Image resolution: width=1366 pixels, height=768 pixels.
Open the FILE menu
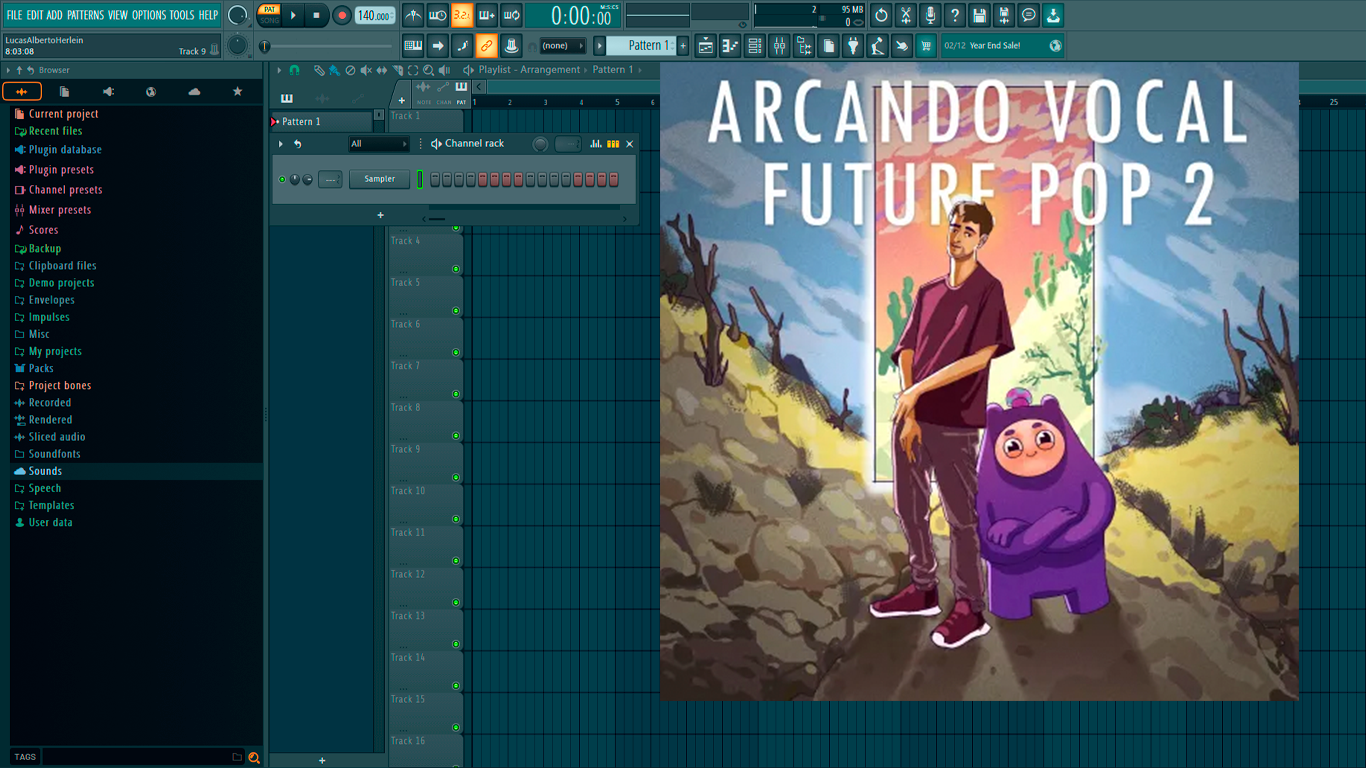point(14,15)
